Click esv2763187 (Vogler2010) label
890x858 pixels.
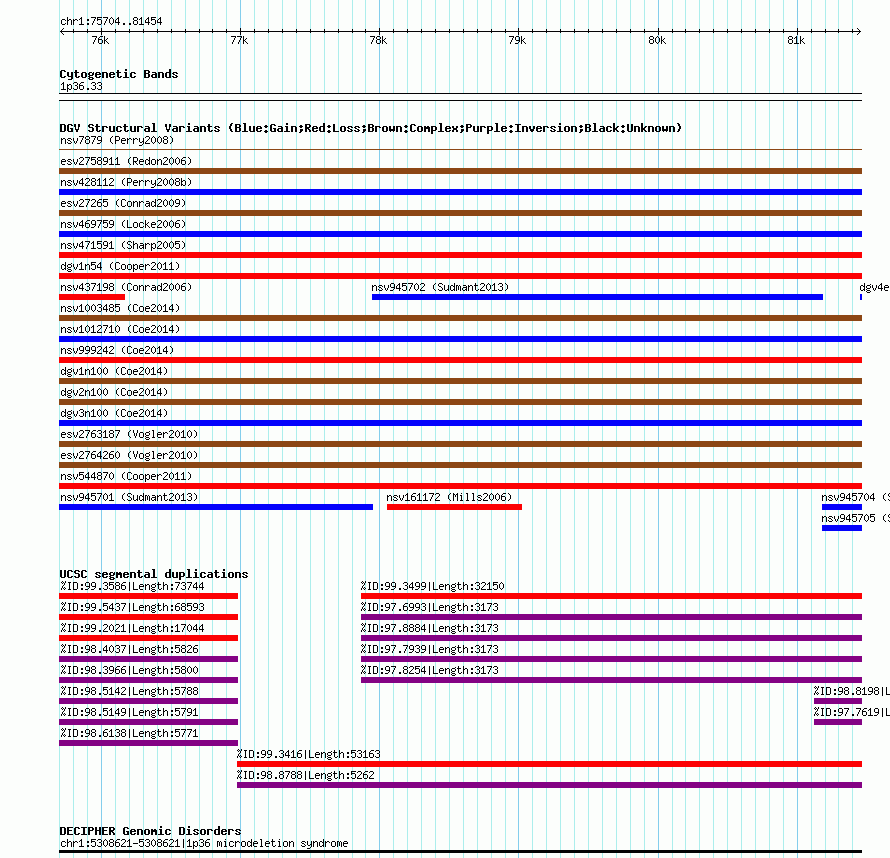pyautogui.click(x=129, y=434)
